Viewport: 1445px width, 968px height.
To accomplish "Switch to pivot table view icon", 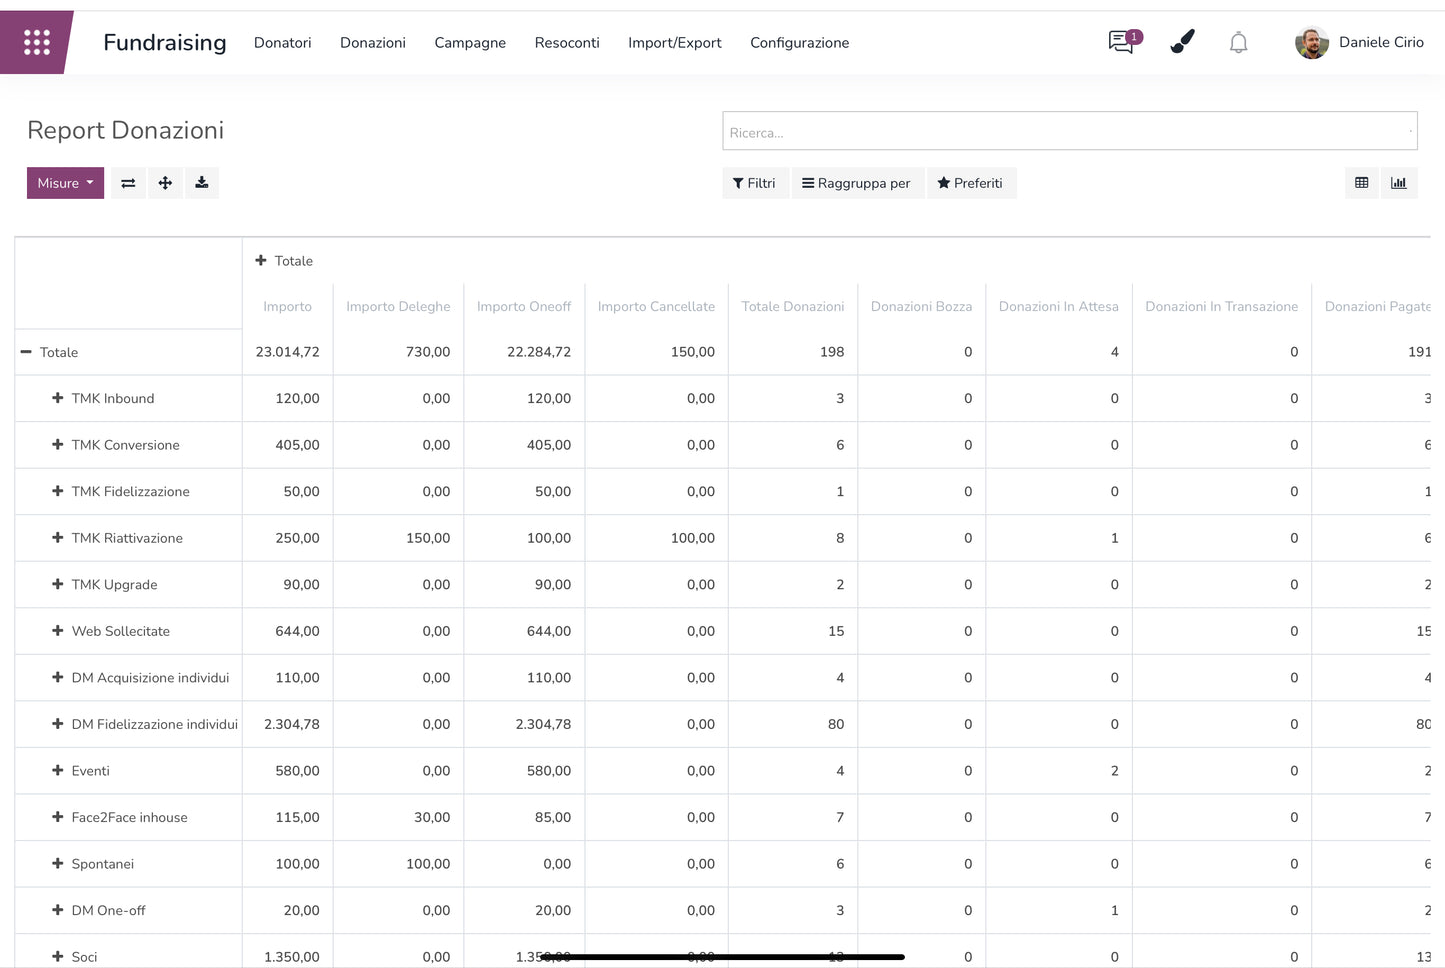I will (1361, 183).
